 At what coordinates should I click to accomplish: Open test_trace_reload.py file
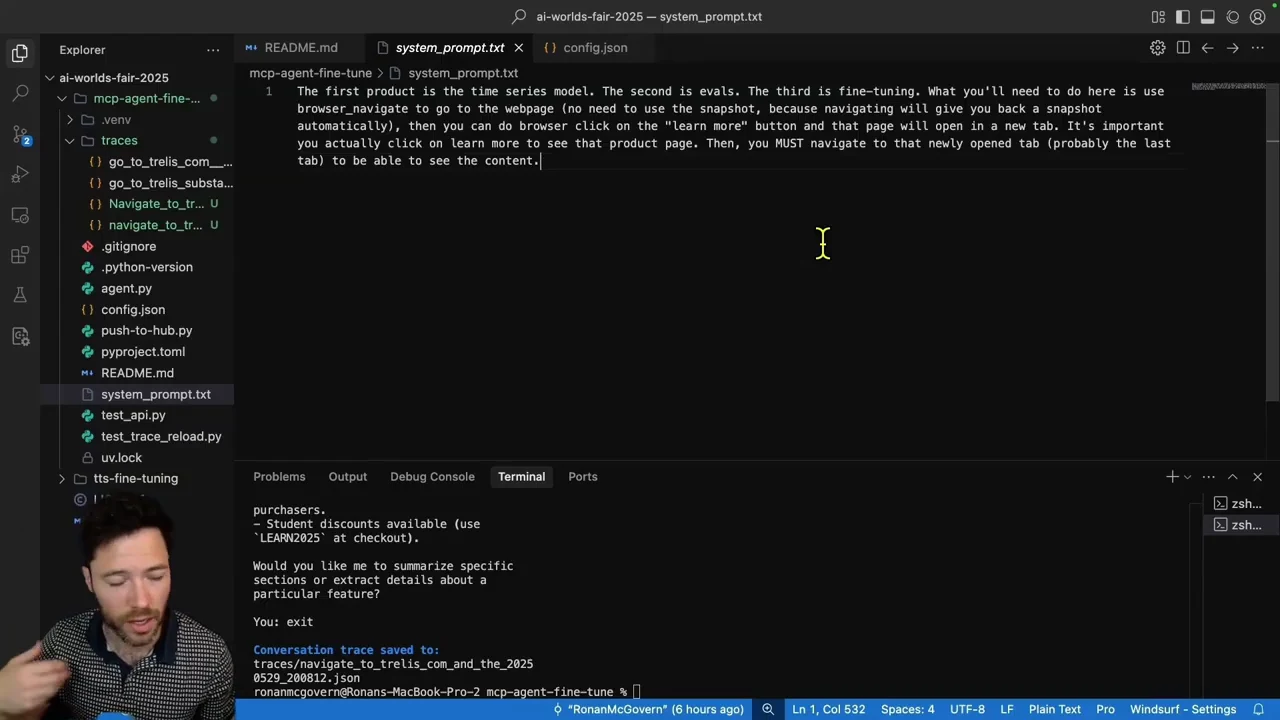click(161, 437)
